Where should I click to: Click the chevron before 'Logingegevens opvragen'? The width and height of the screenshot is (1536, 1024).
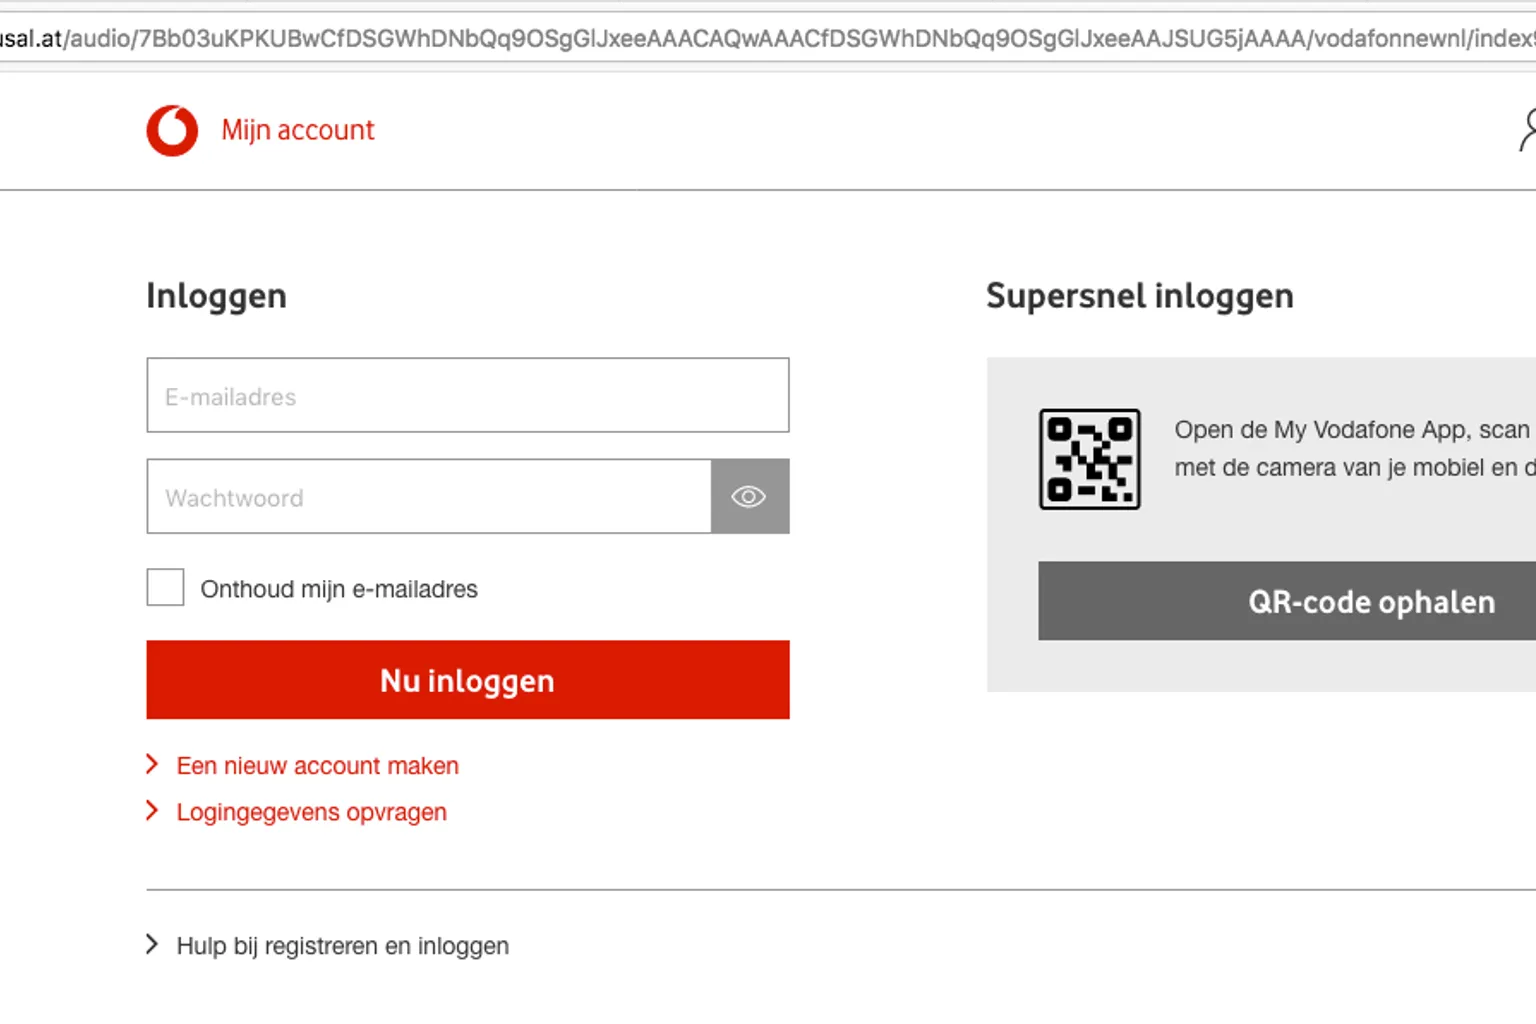[x=152, y=811]
